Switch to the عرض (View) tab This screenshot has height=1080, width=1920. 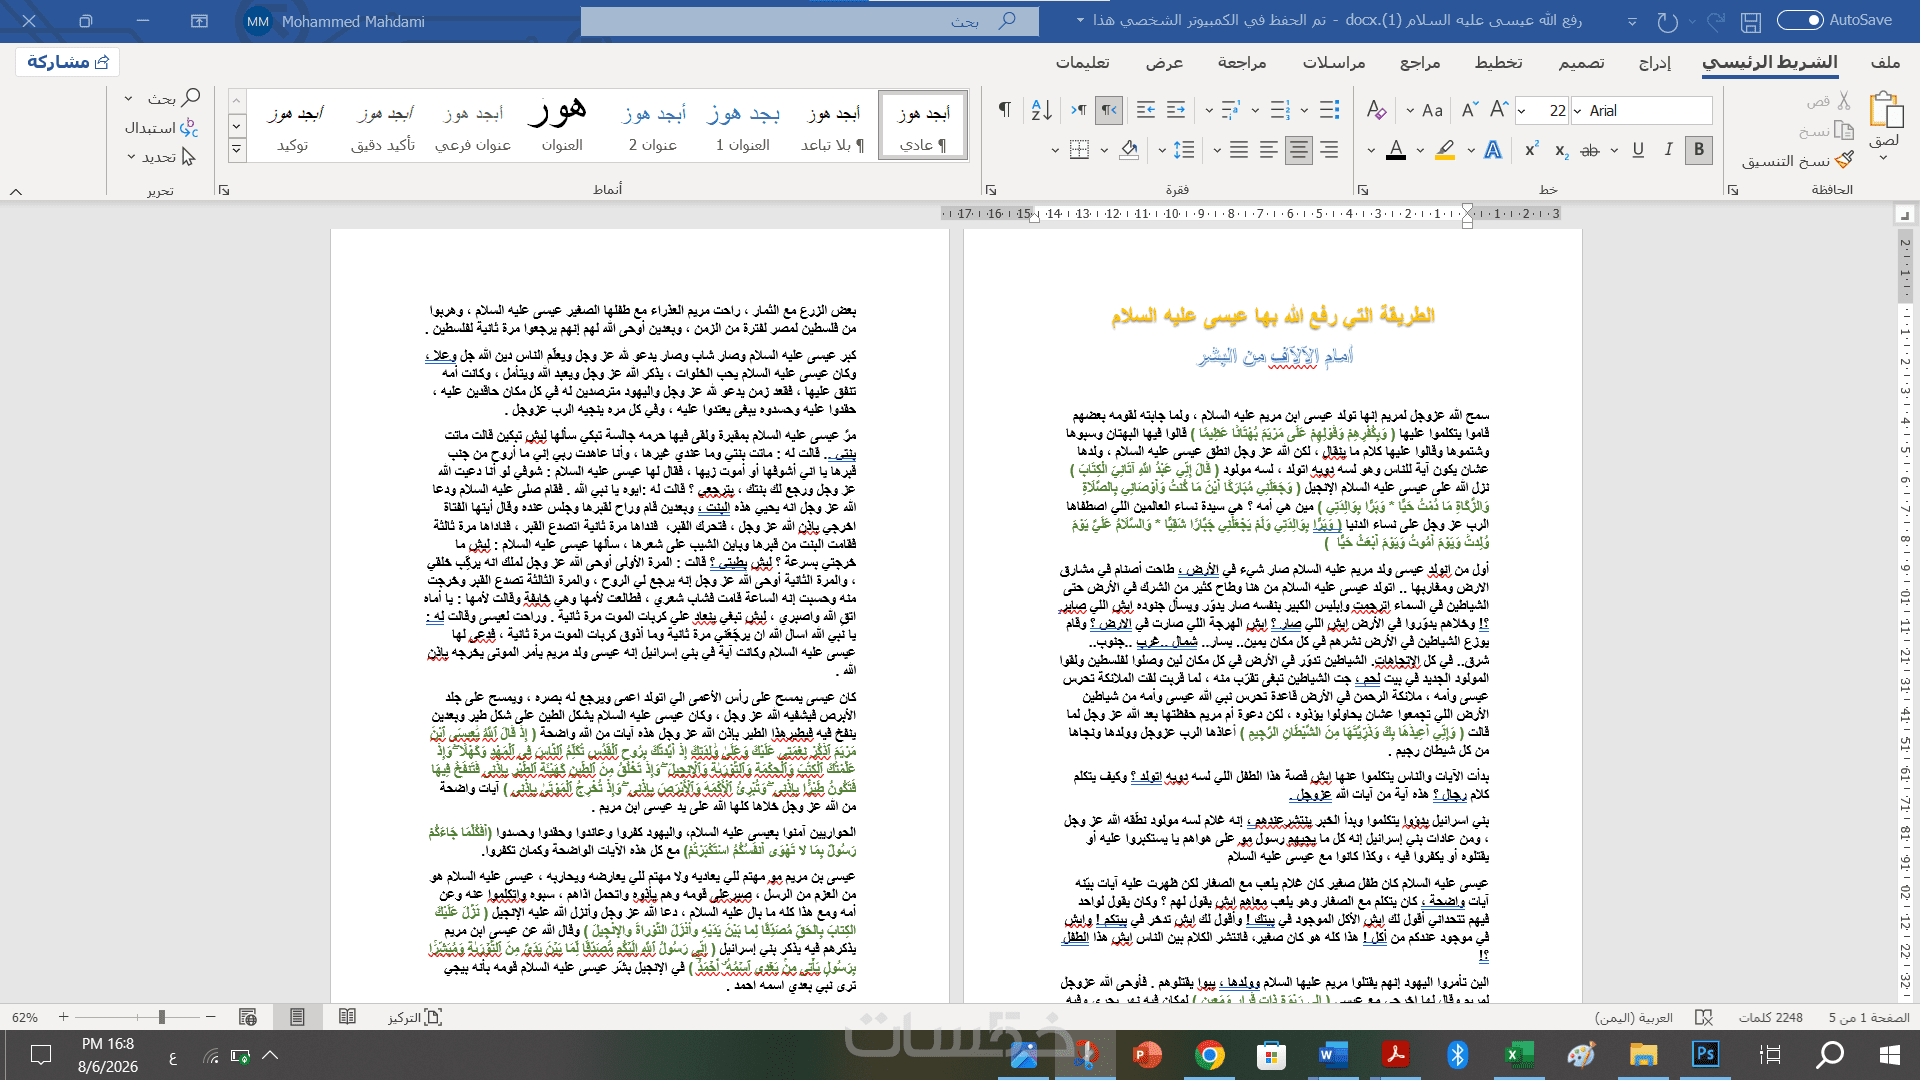click(x=1164, y=62)
